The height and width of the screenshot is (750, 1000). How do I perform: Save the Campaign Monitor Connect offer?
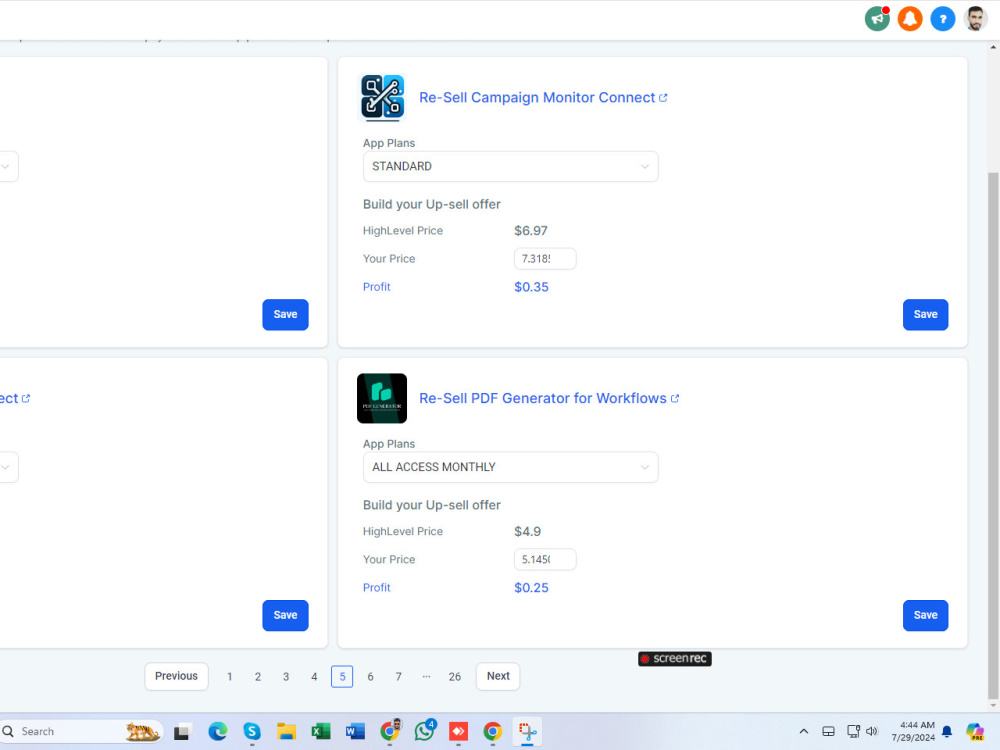pyautogui.click(x=925, y=314)
